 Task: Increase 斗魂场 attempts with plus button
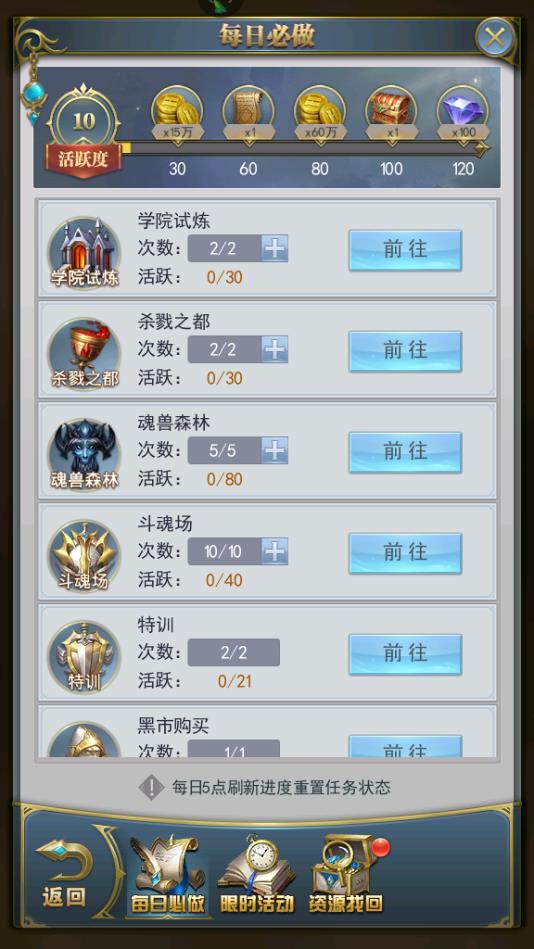(x=275, y=551)
